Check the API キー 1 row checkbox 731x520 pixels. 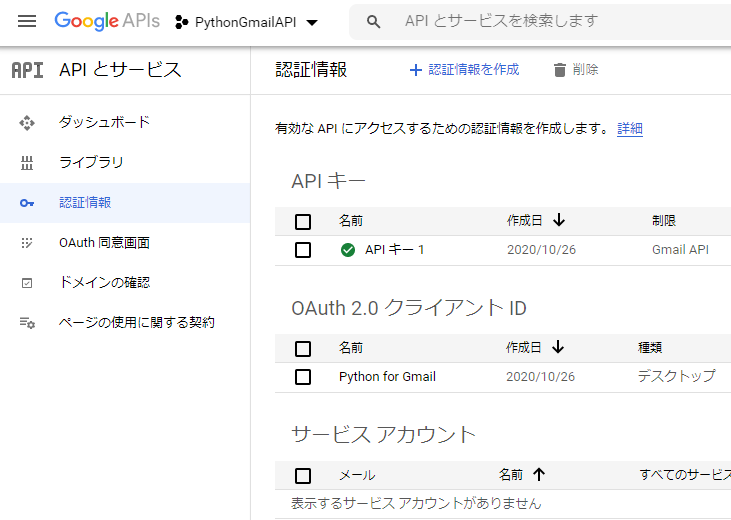[303, 250]
